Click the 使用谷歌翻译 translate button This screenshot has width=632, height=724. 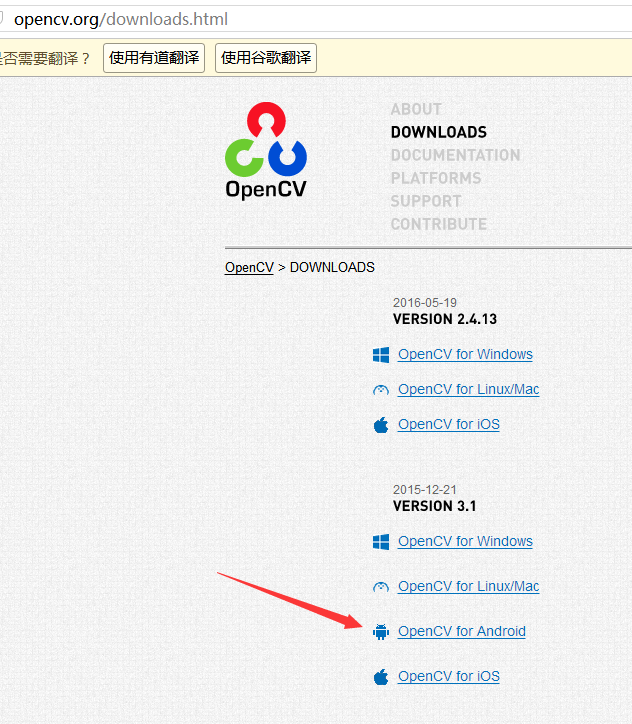click(266, 58)
